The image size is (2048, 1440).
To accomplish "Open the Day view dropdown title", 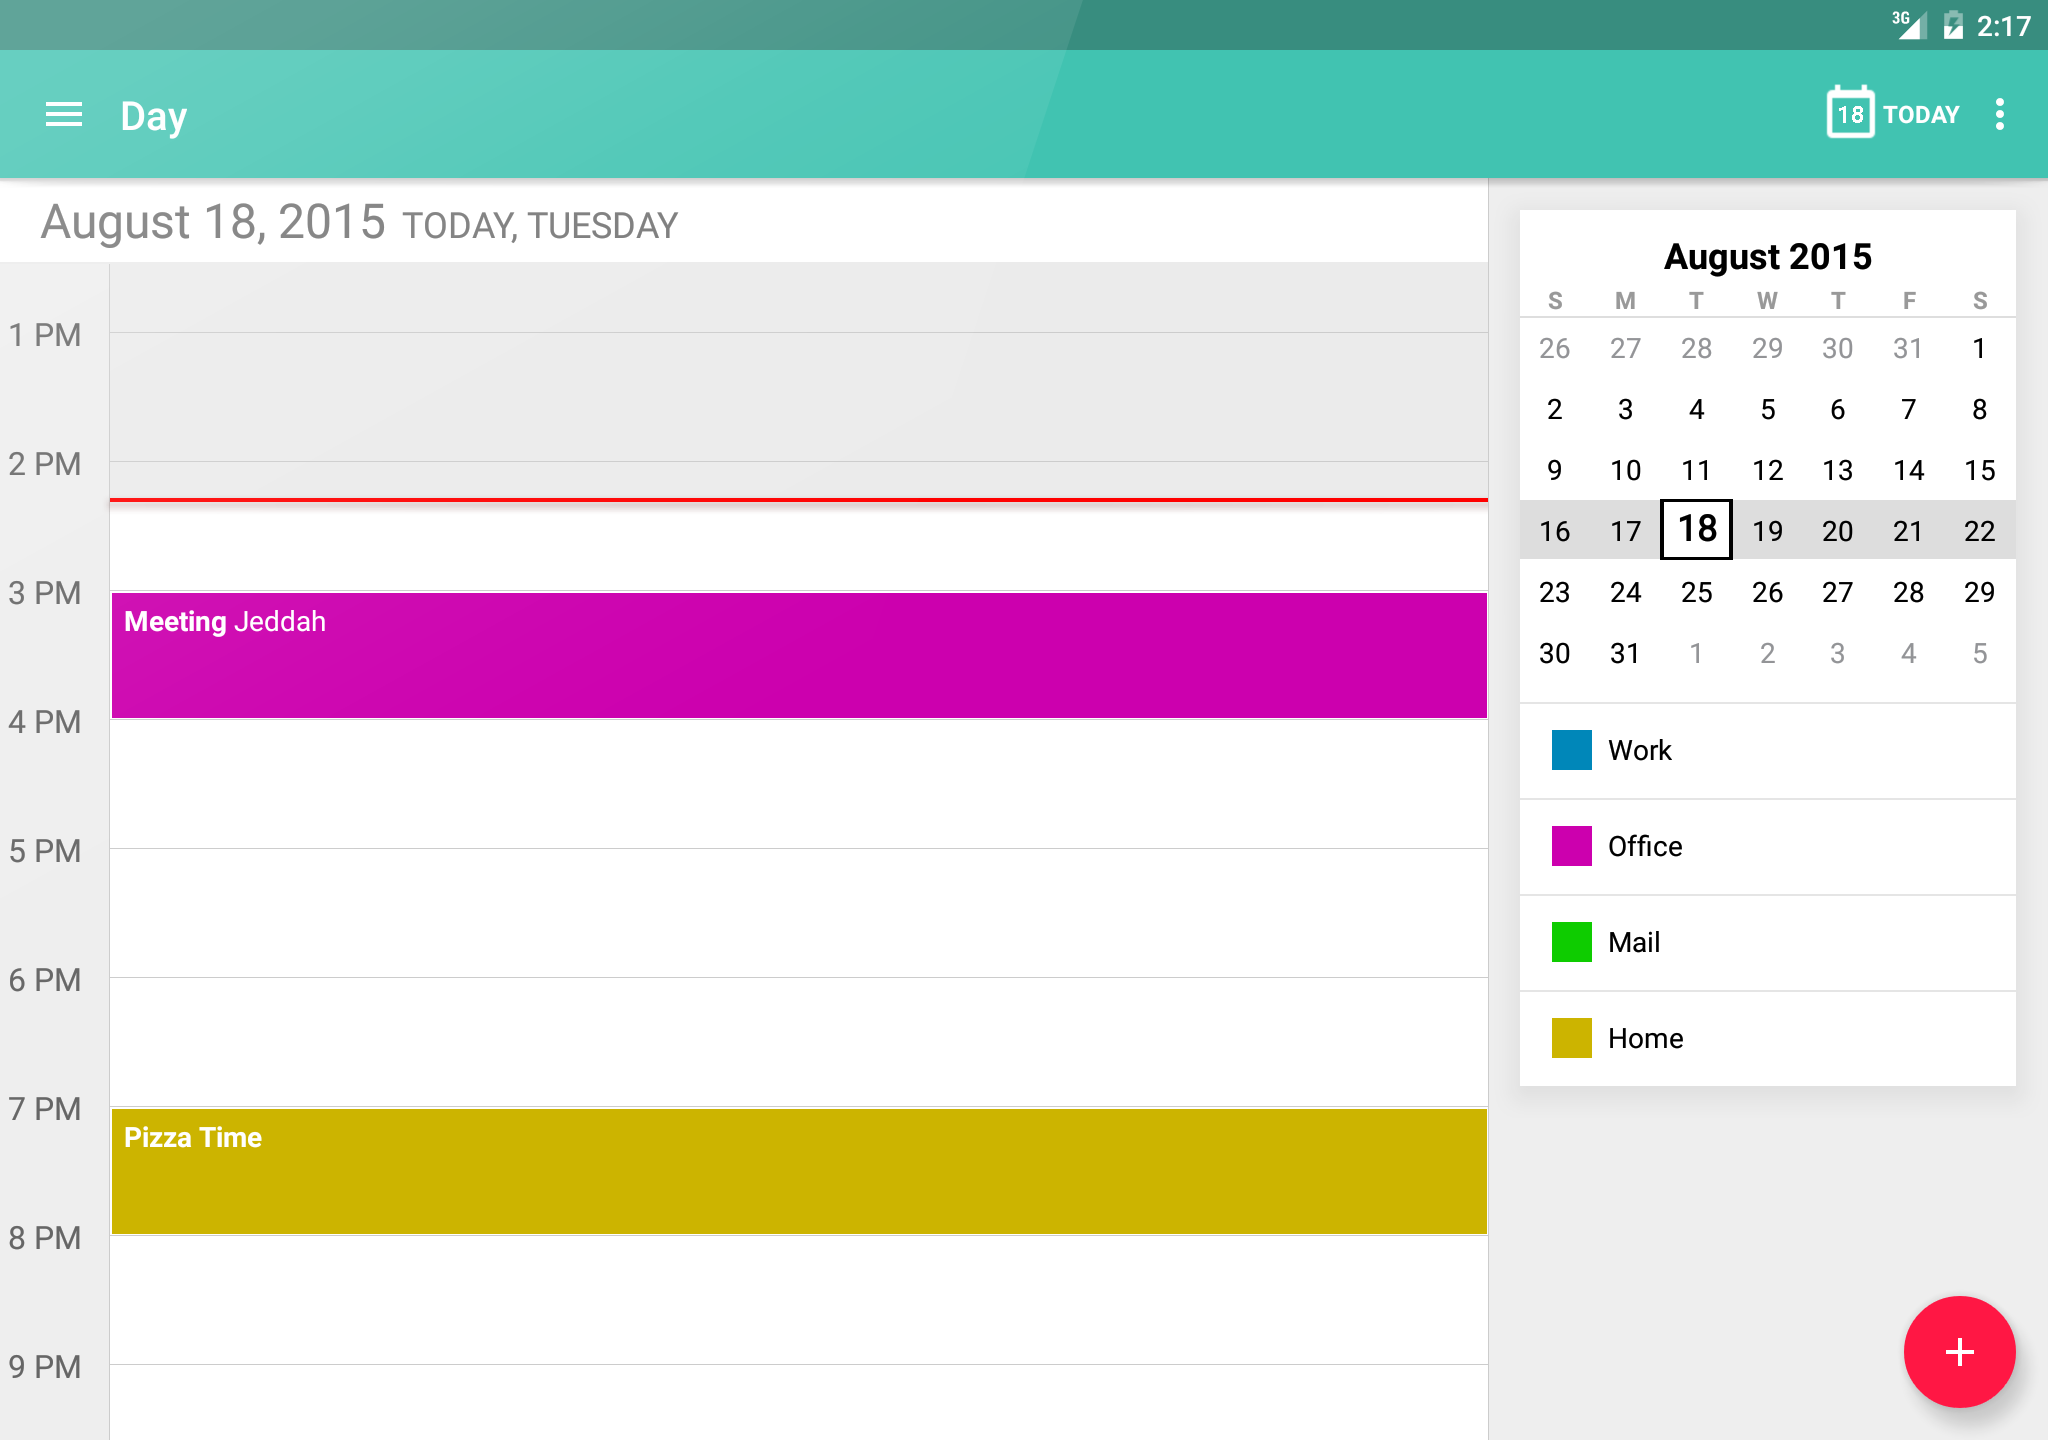I will (154, 116).
